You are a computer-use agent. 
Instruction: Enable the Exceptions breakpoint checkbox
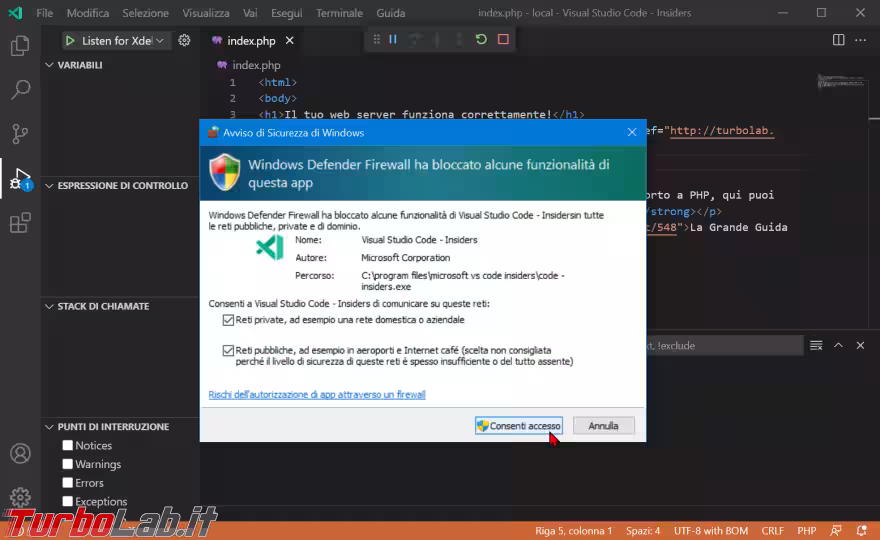(67, 501)
